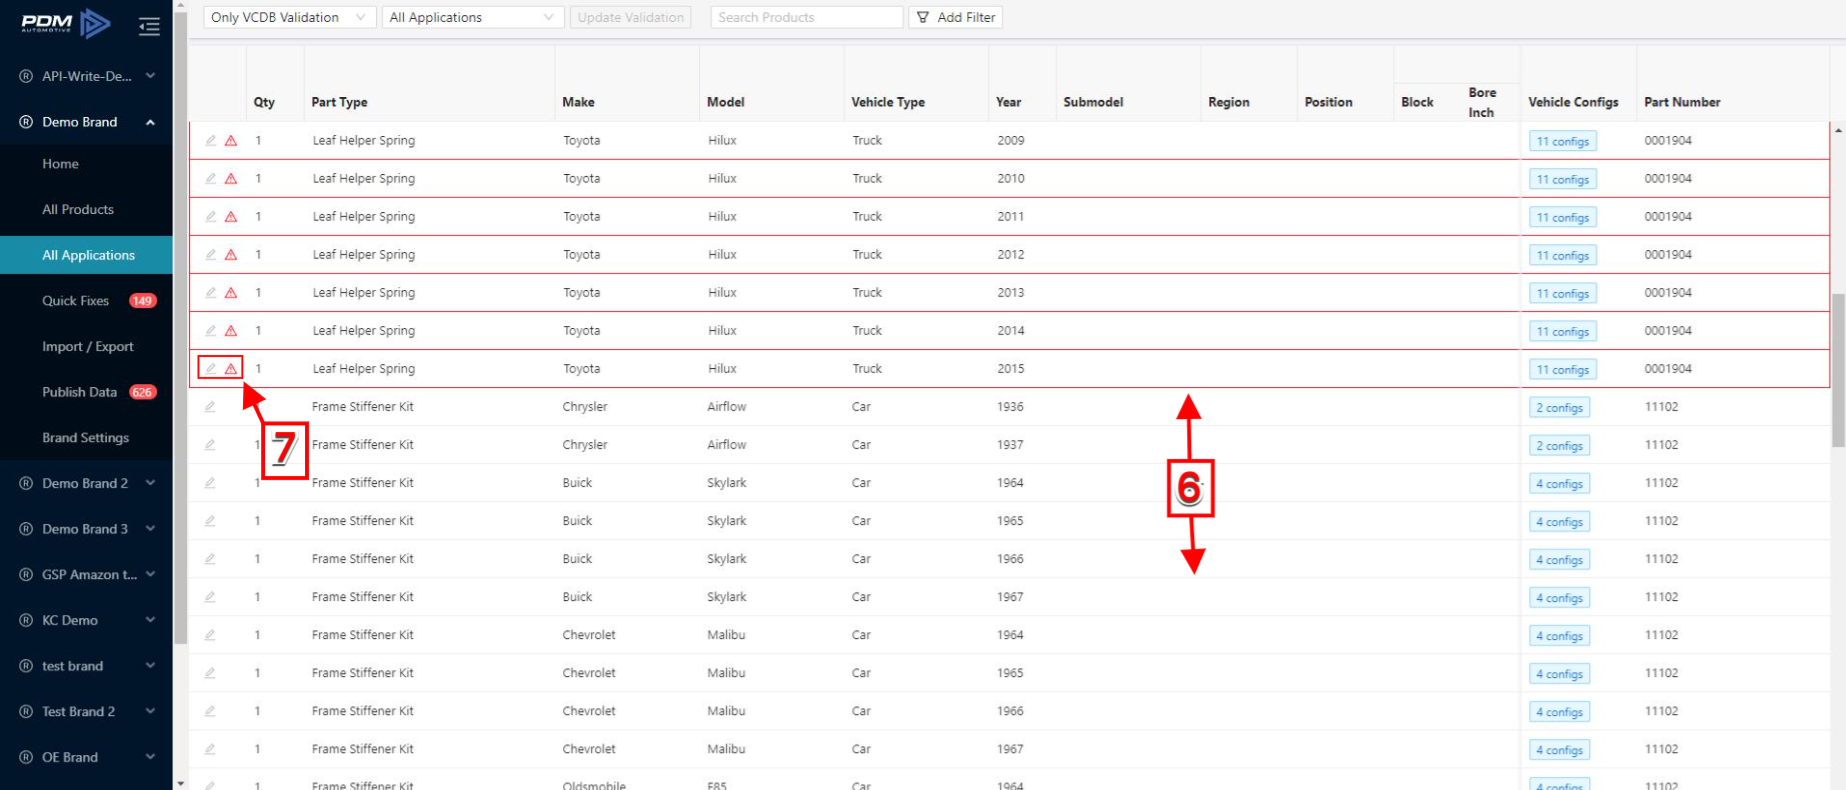Edit the 1964 Chevrolet Malibu row pencil icon
Image resolution: width=1846 pixels, height=790 pixels.
click(210, 634)
